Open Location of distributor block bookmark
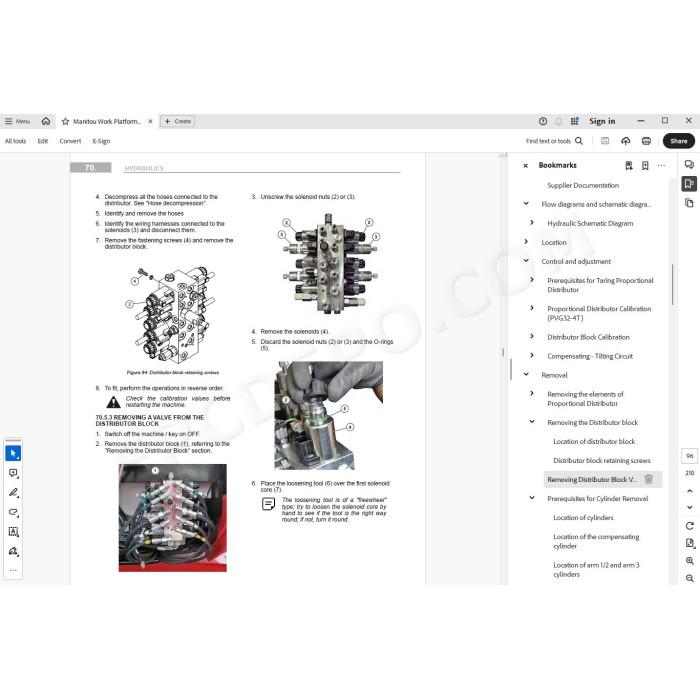Screen dimensions: 700x700 594,442
